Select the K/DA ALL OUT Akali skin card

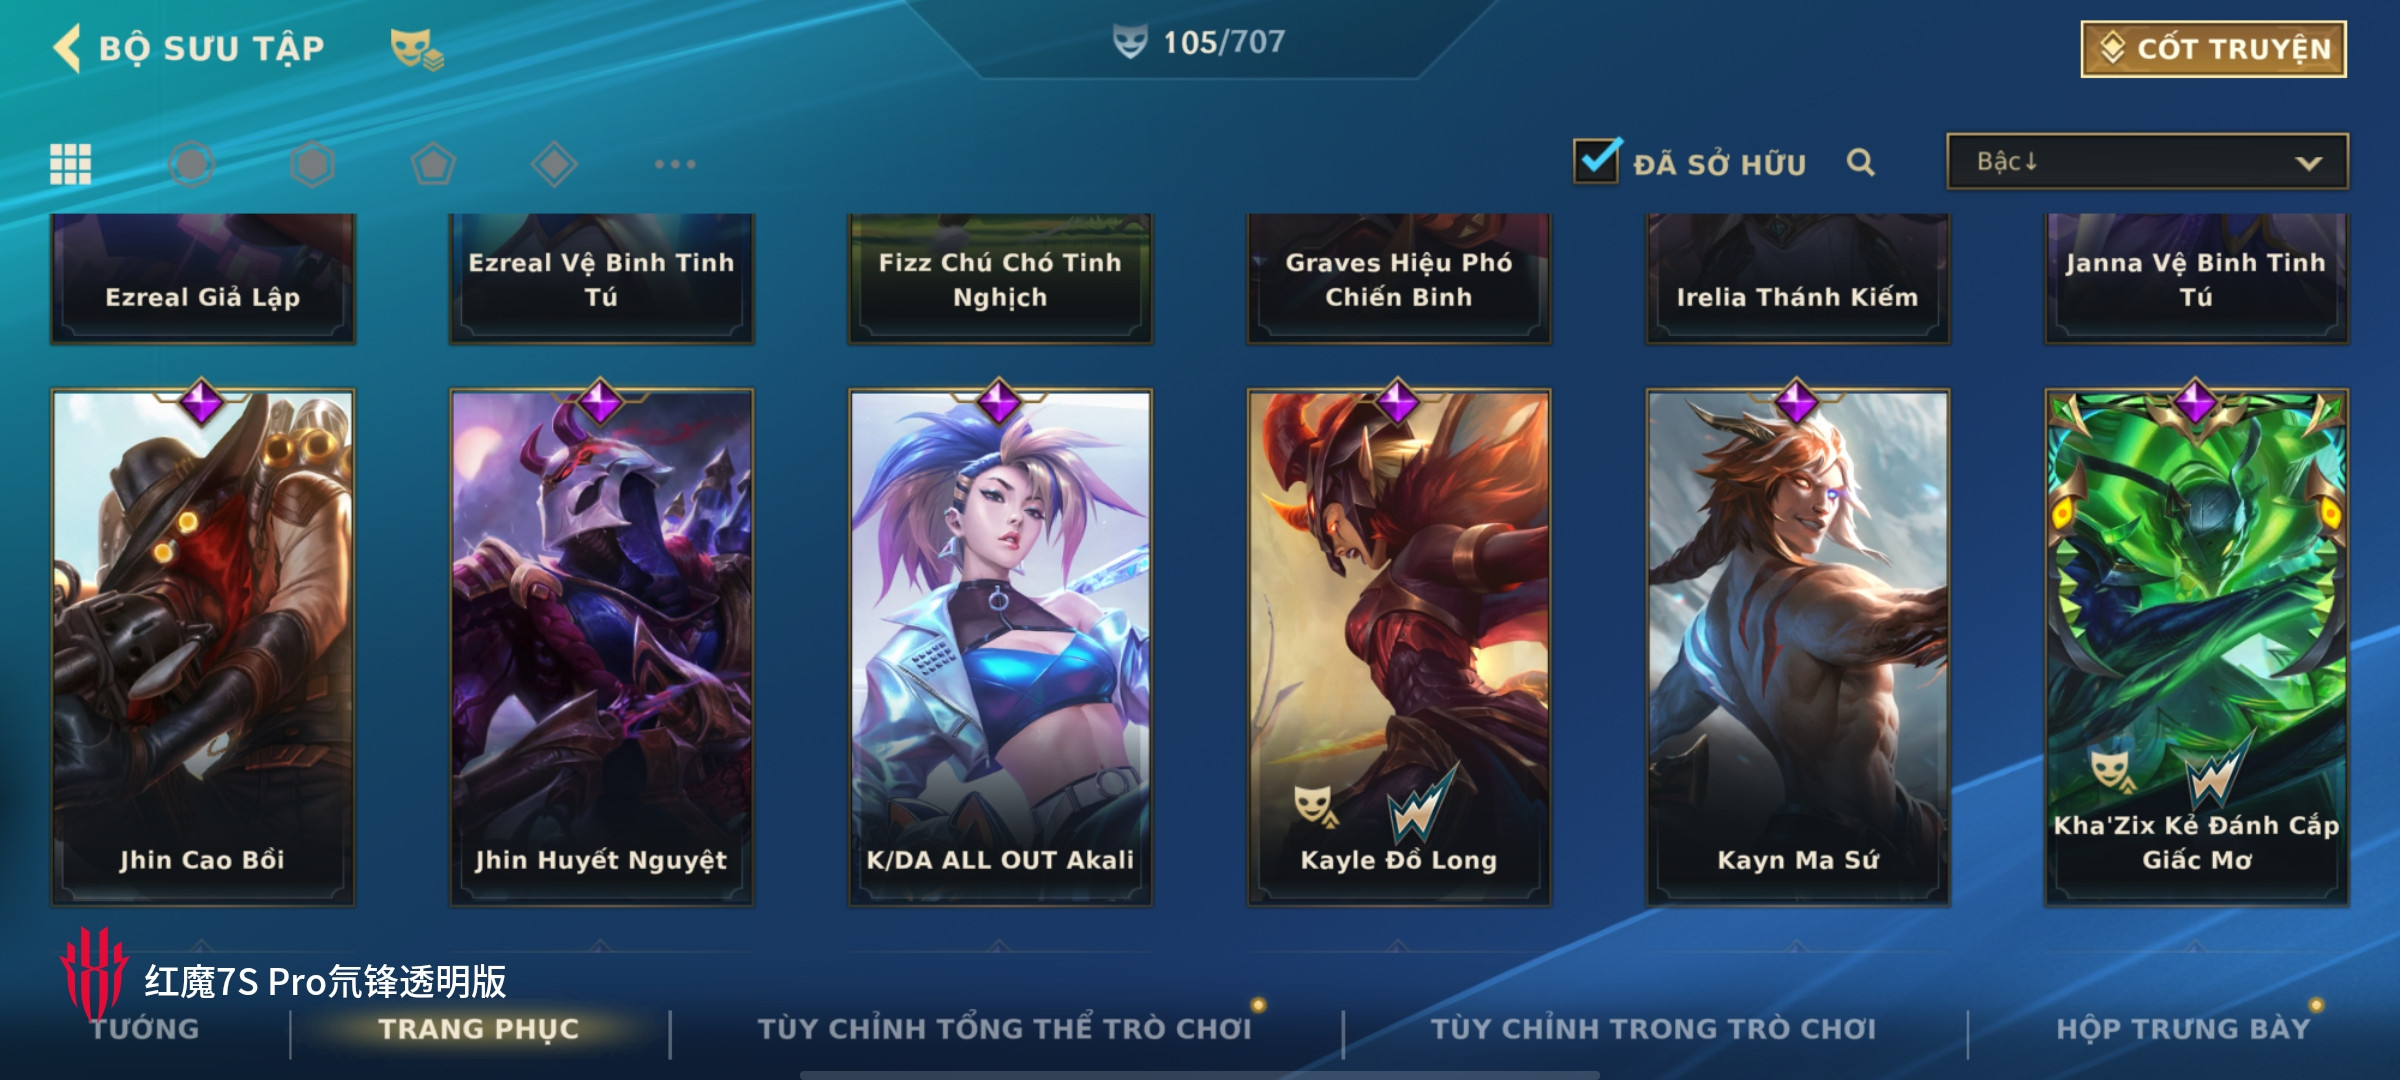[1000, 648]
